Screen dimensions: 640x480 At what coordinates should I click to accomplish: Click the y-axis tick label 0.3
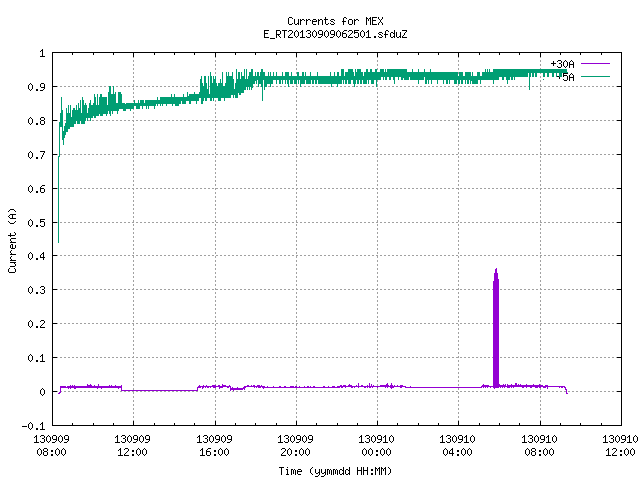(36, 290)
